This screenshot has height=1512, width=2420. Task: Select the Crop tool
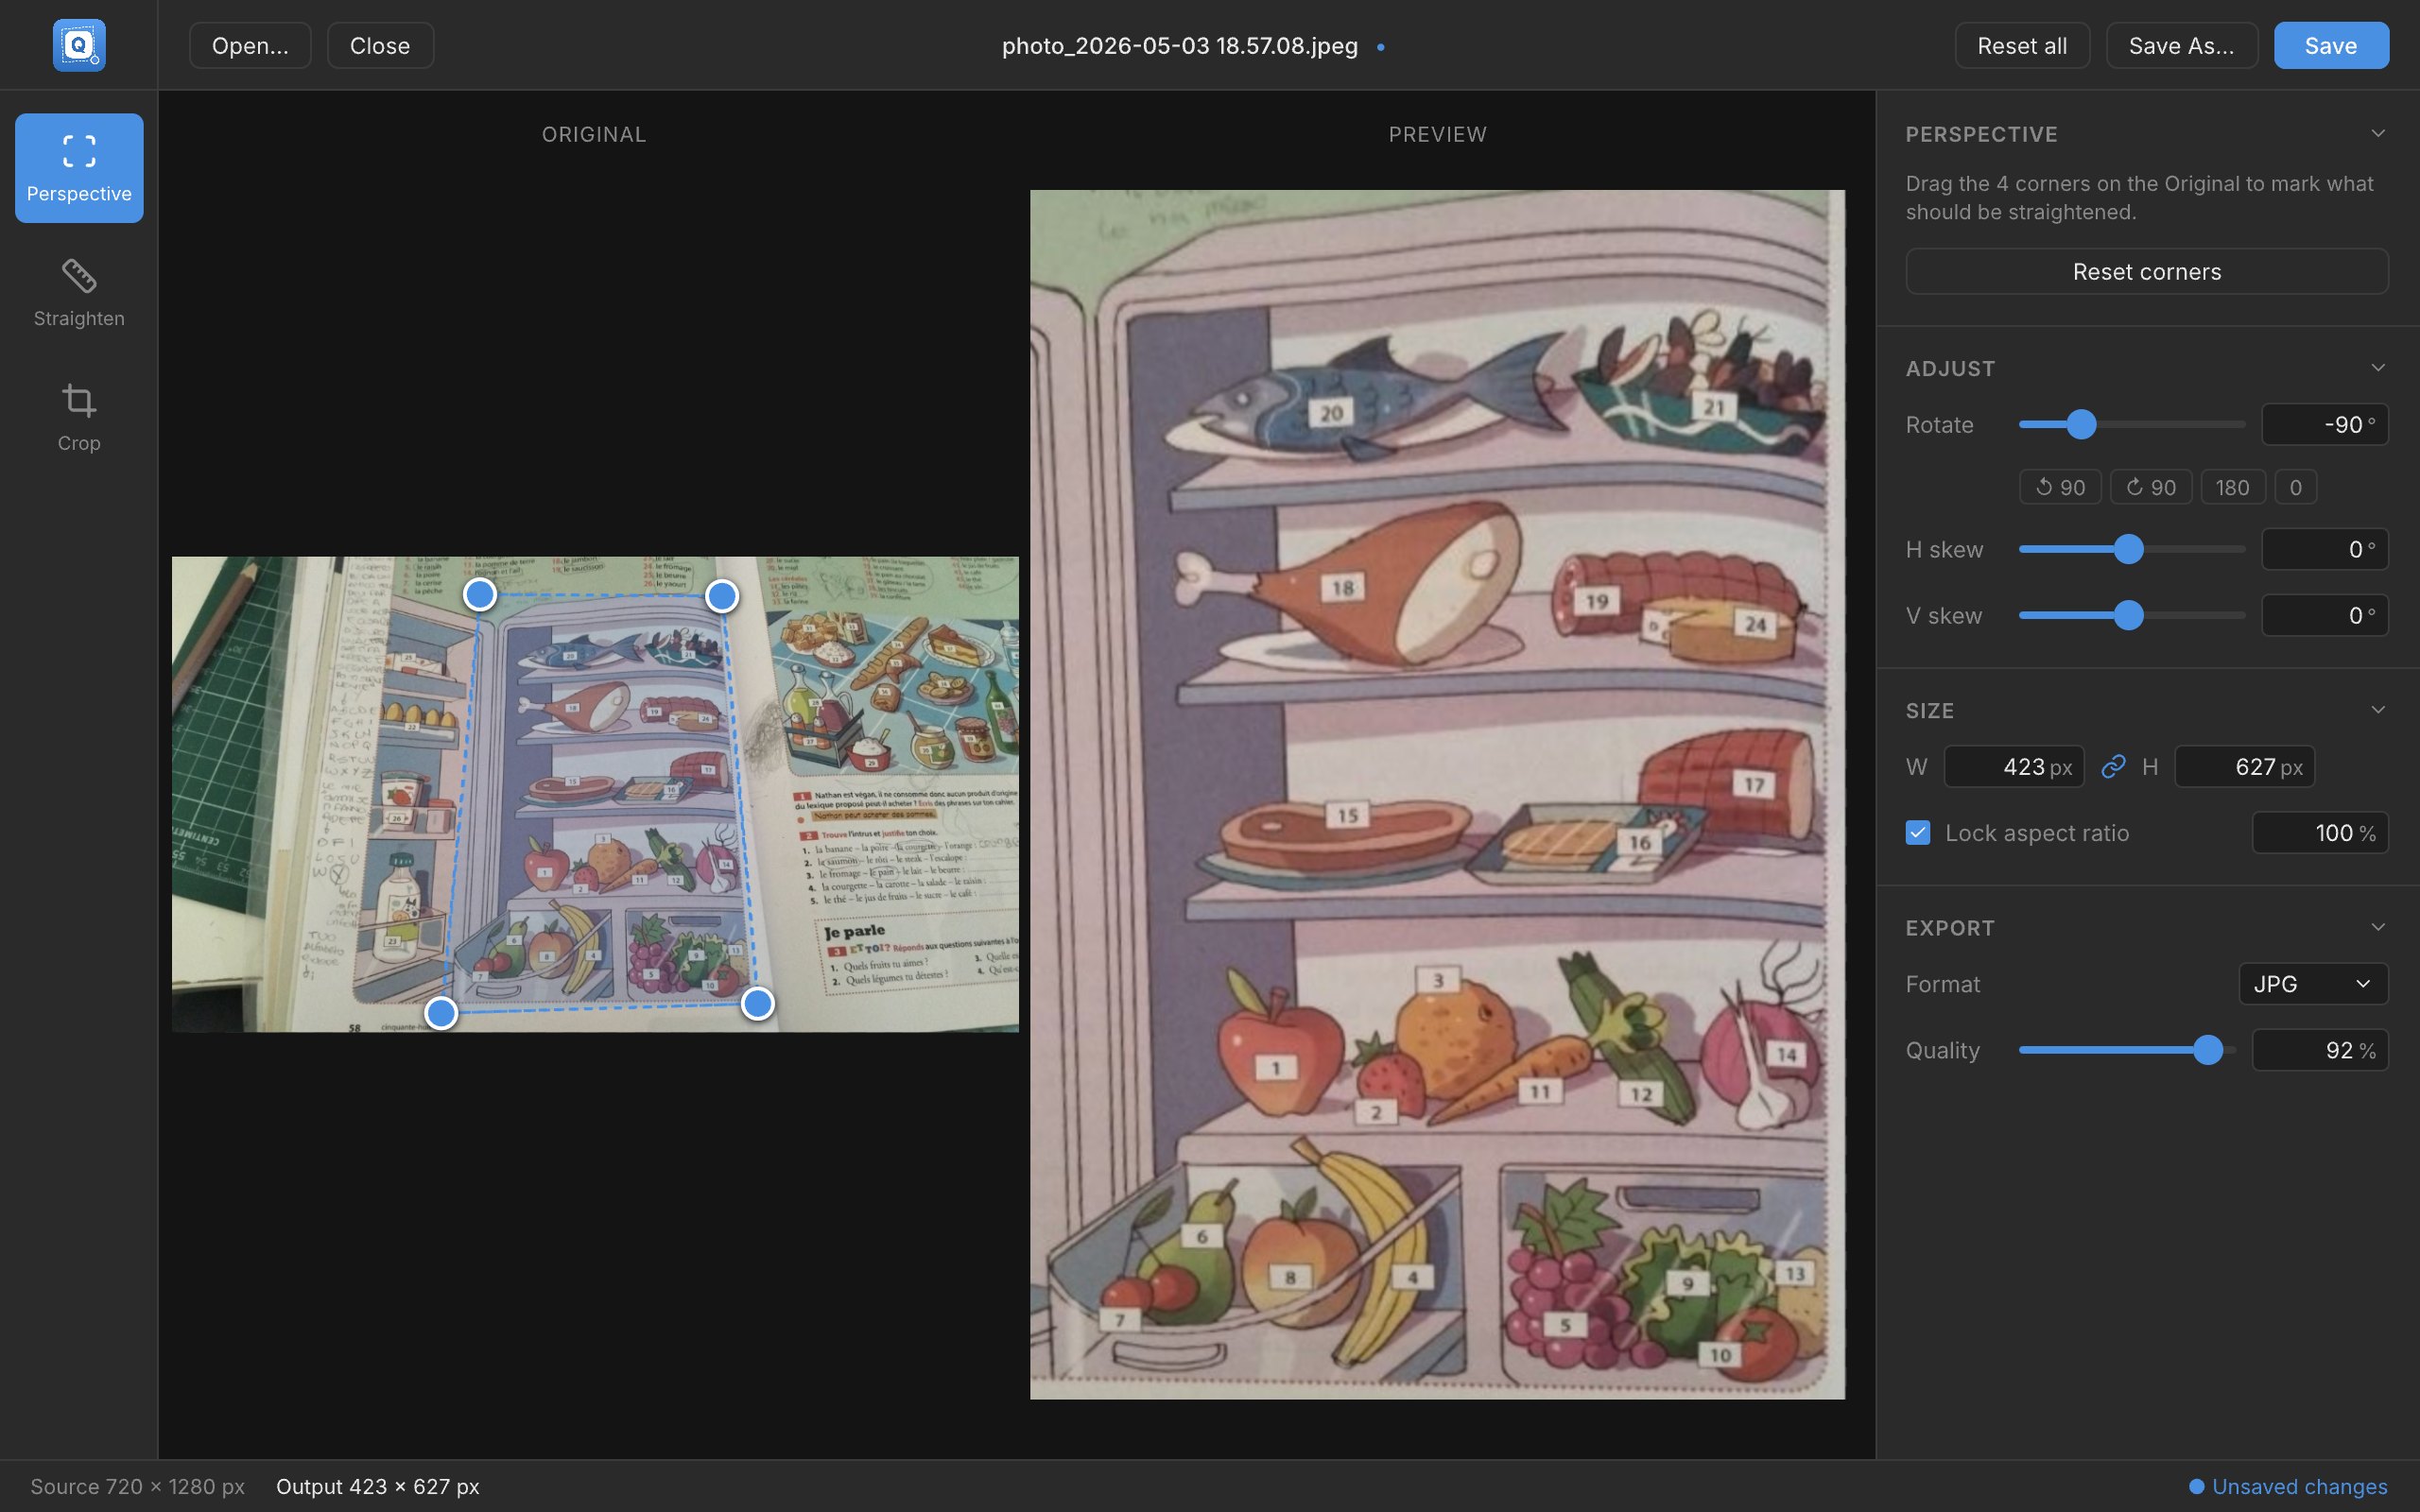click(x=79, y=417)
